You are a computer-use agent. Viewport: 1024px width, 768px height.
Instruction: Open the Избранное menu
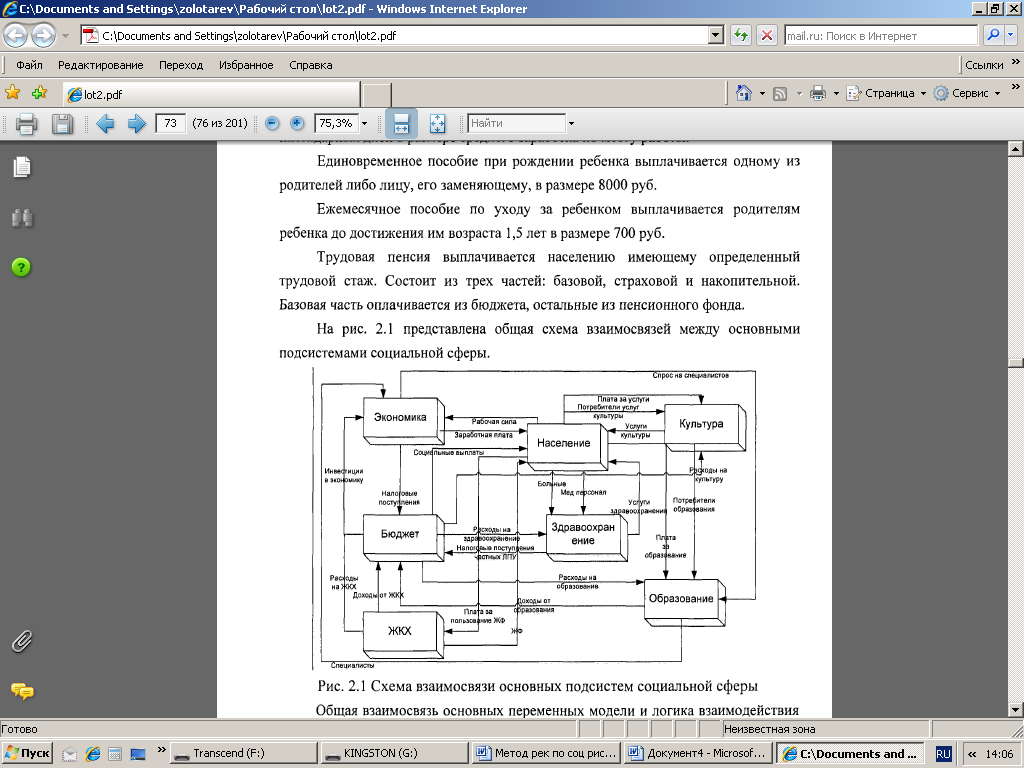click(x=246, y=65)
